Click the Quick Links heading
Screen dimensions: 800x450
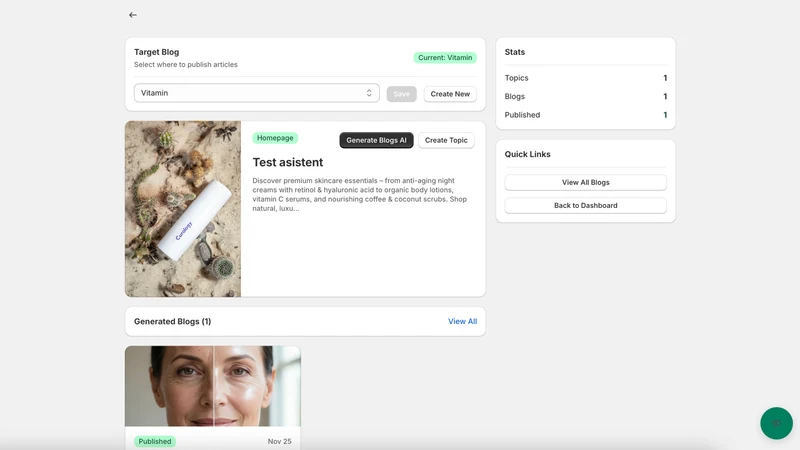pos(528,154)
